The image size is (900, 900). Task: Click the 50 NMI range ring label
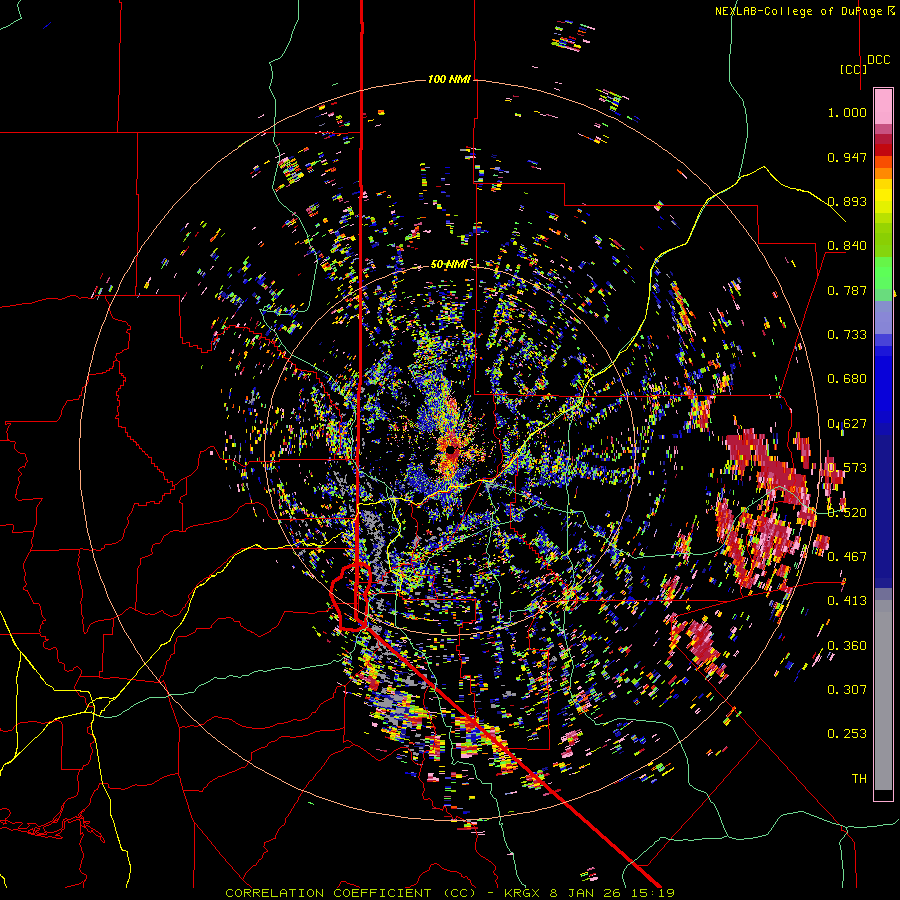click(x=449, y=265)
